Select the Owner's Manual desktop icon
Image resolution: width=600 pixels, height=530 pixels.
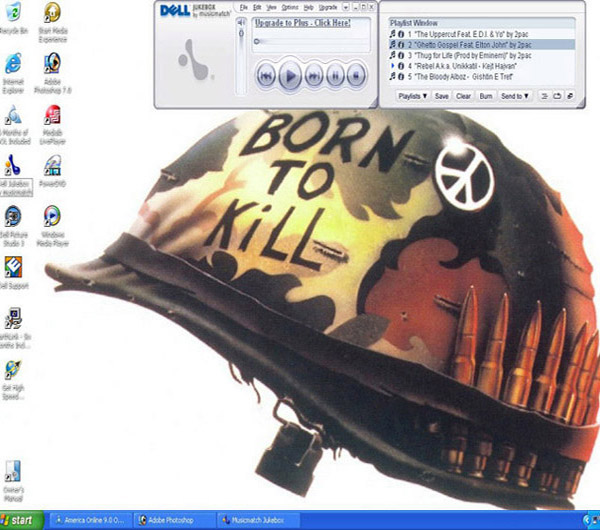(x=13, y=481)
